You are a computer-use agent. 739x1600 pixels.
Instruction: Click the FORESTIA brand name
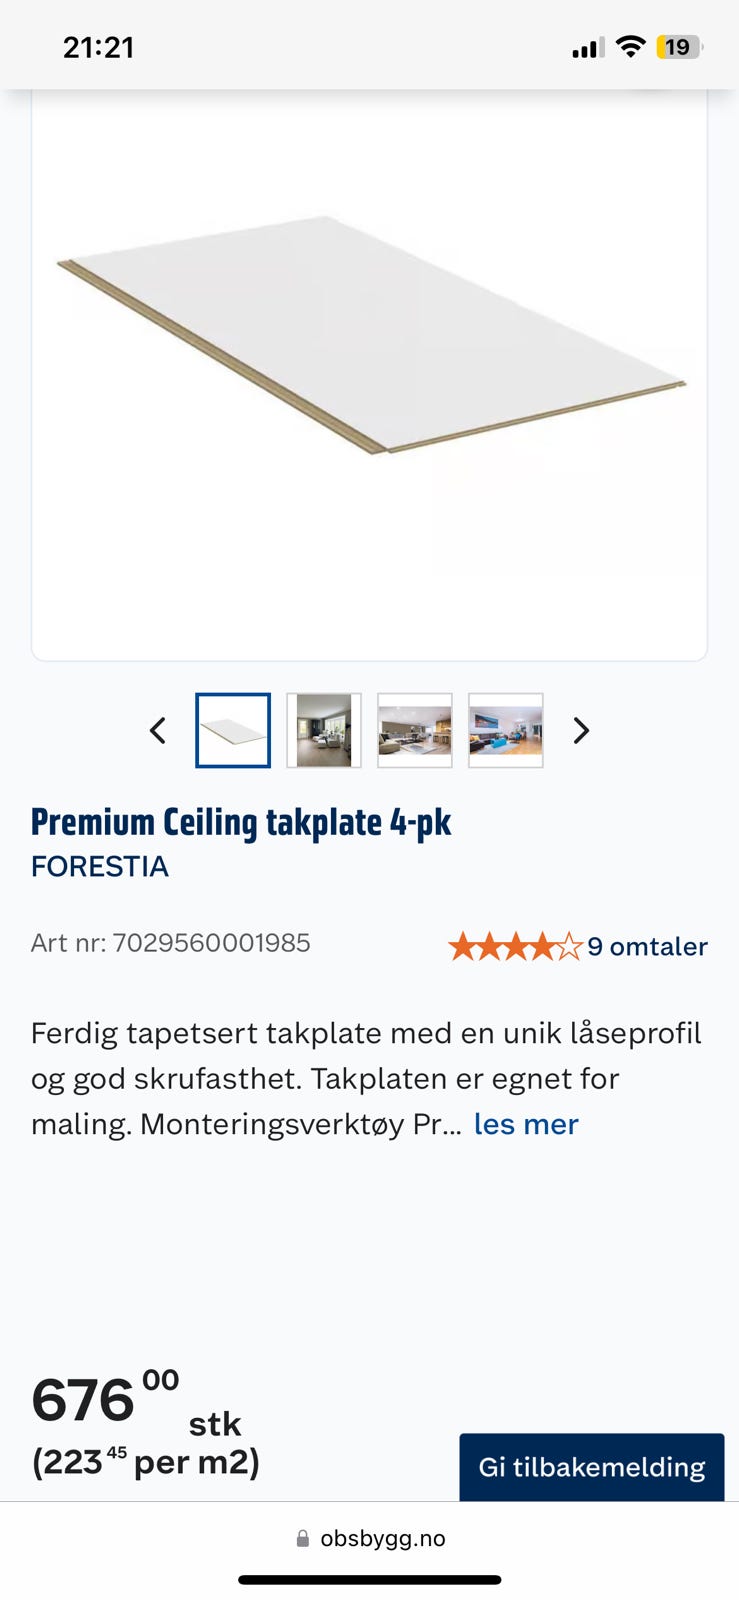click(x=100, y=866)
